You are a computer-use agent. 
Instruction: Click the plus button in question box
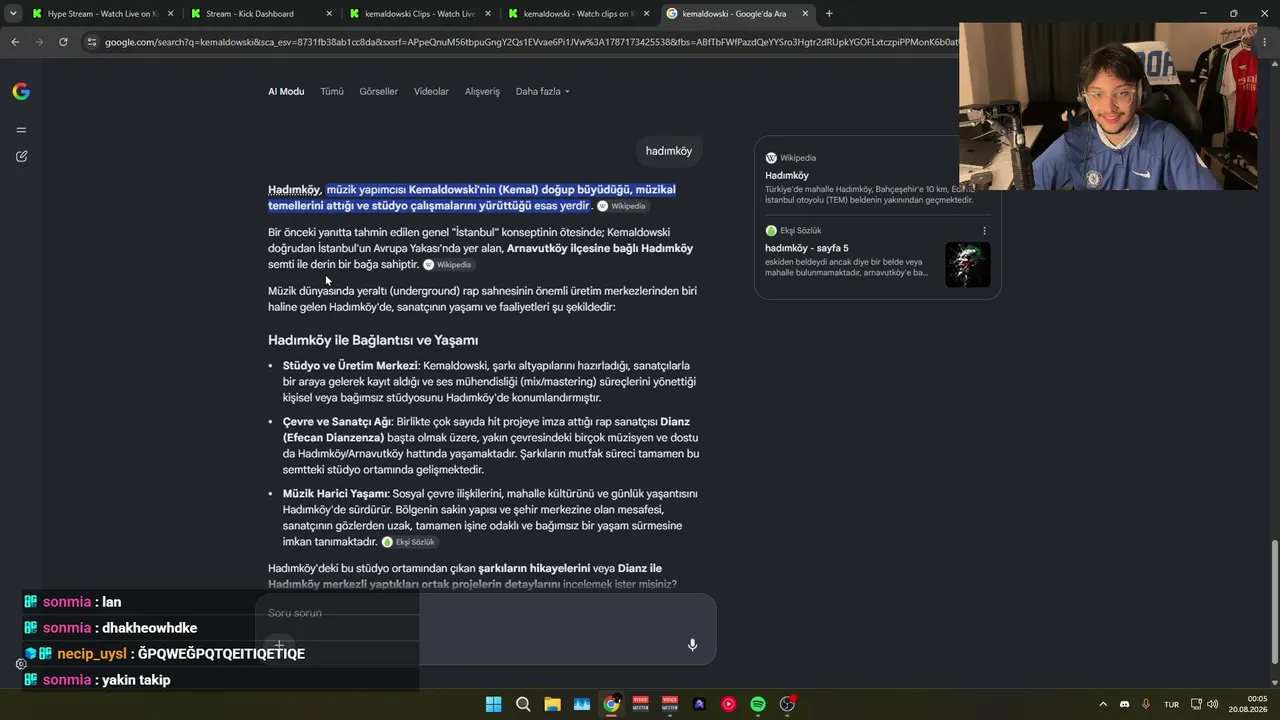coord(279,645)
